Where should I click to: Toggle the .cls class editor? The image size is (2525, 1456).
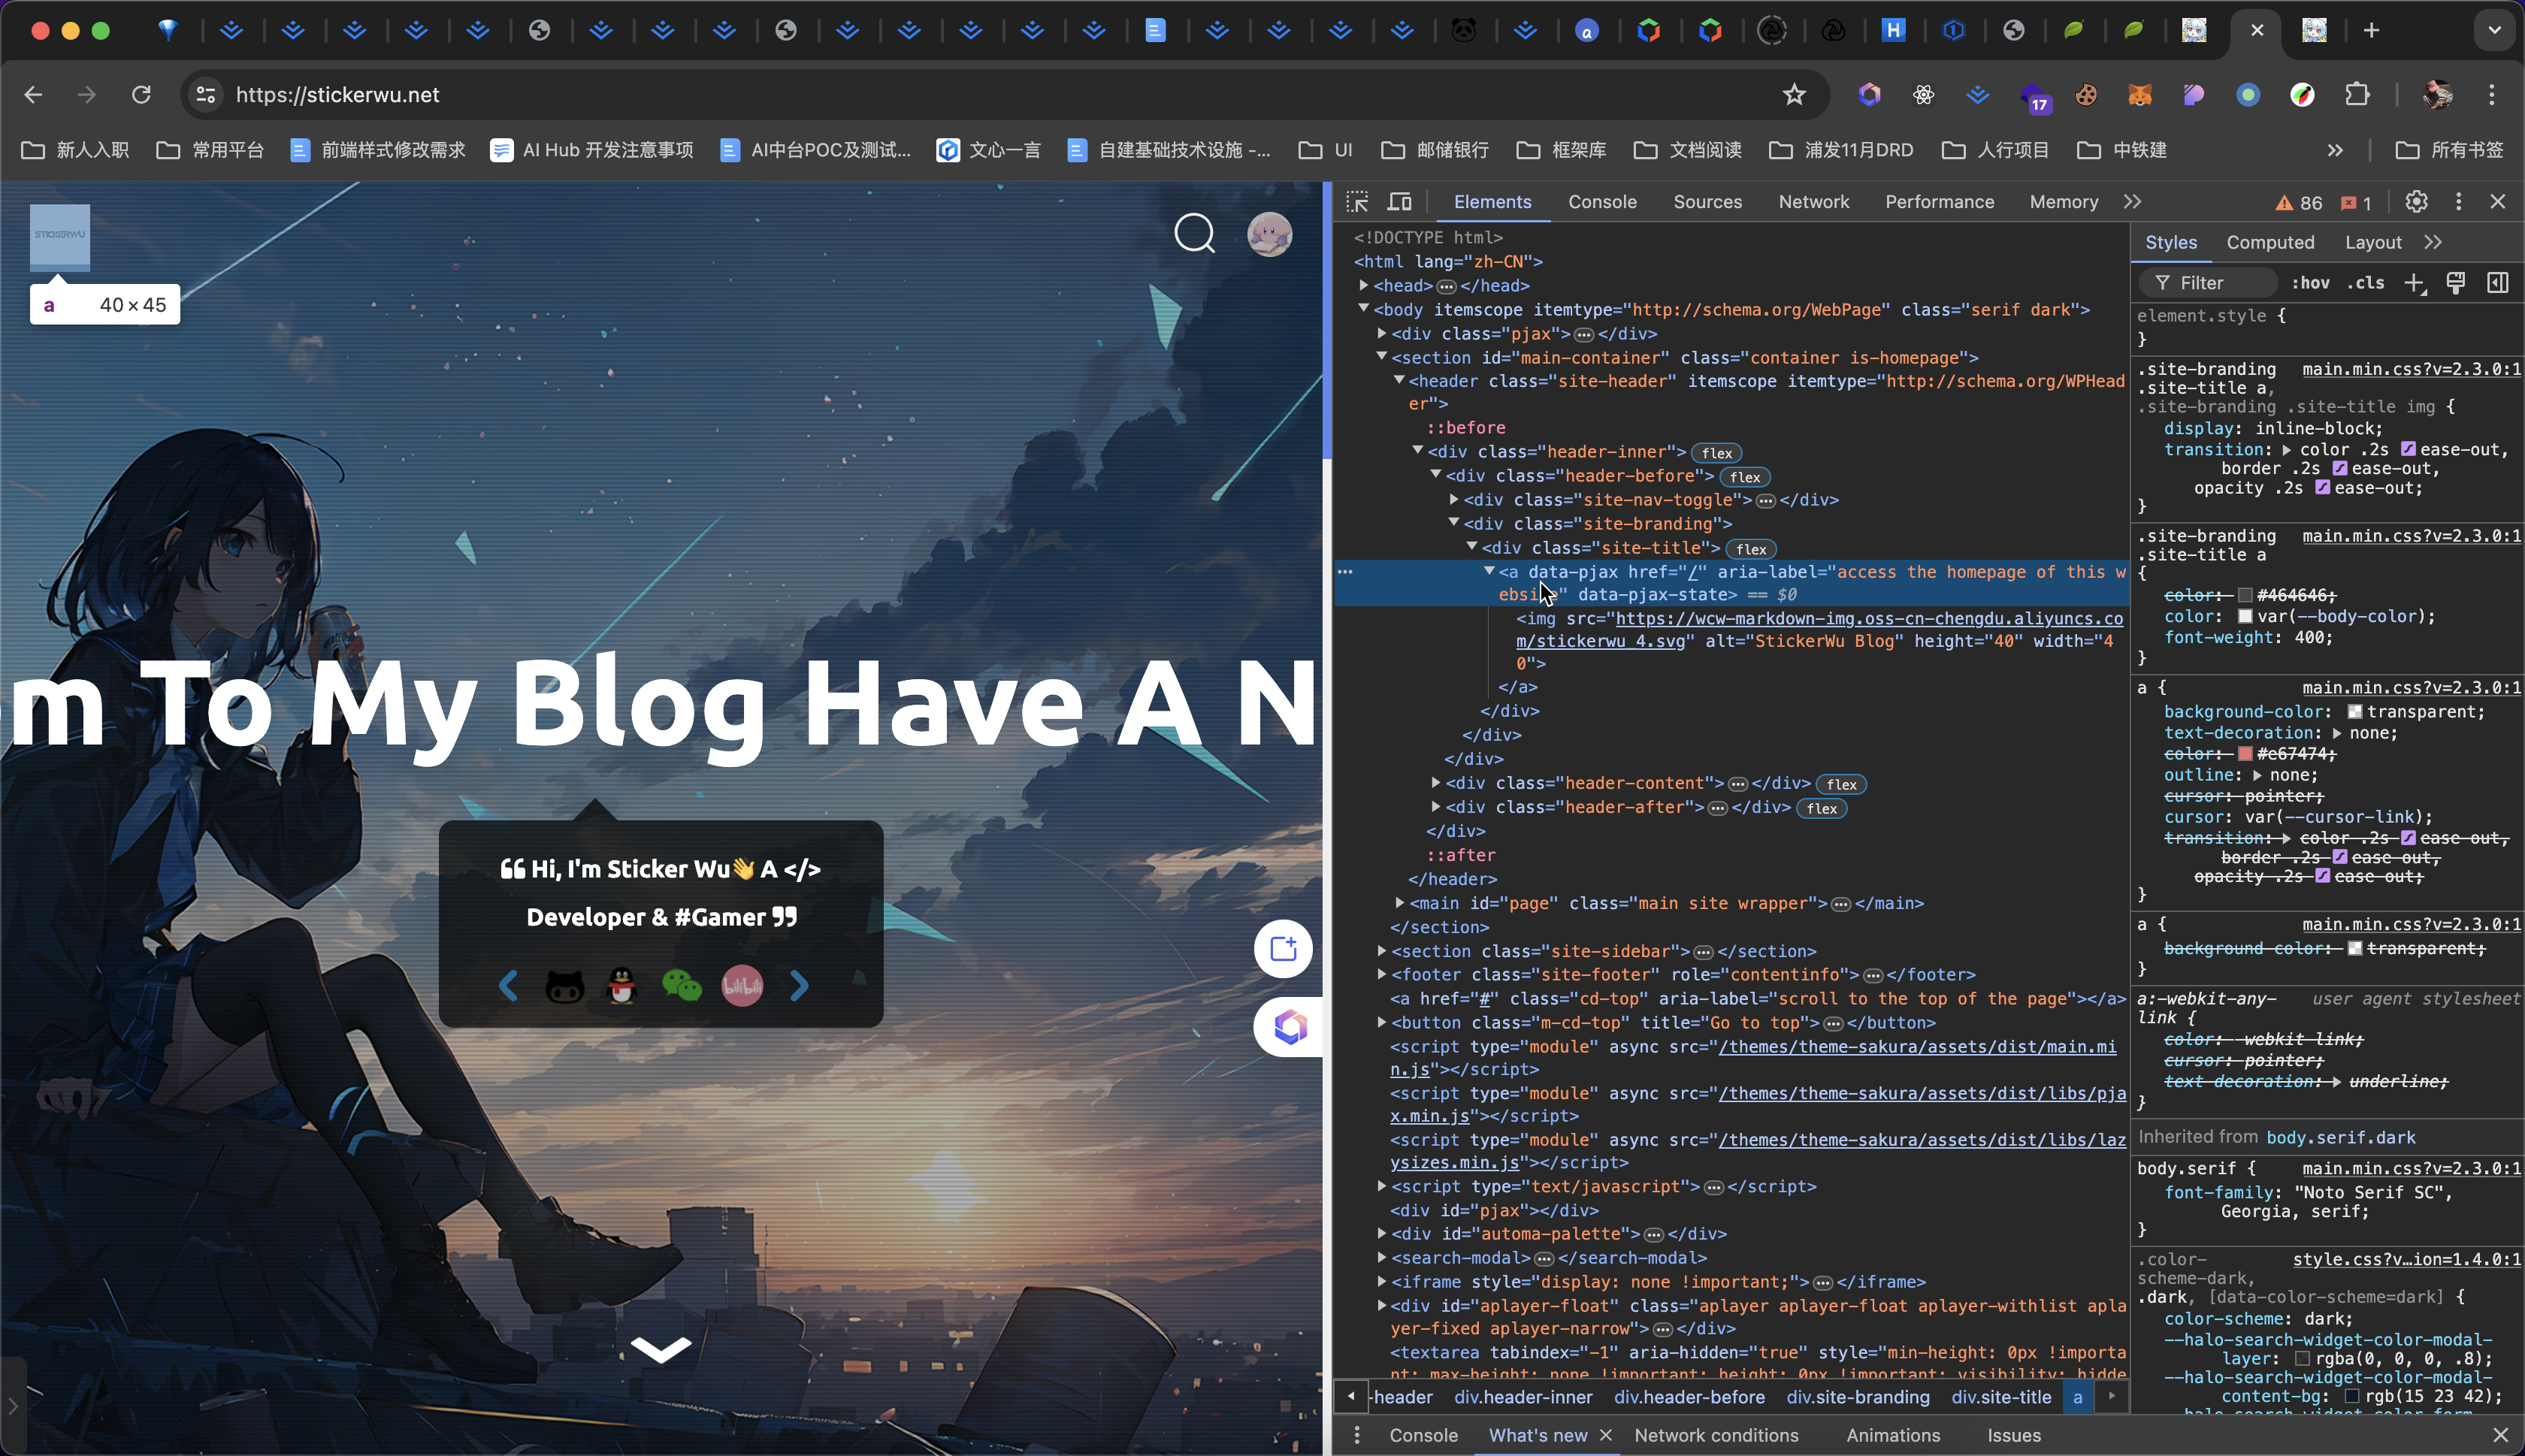2366,283
